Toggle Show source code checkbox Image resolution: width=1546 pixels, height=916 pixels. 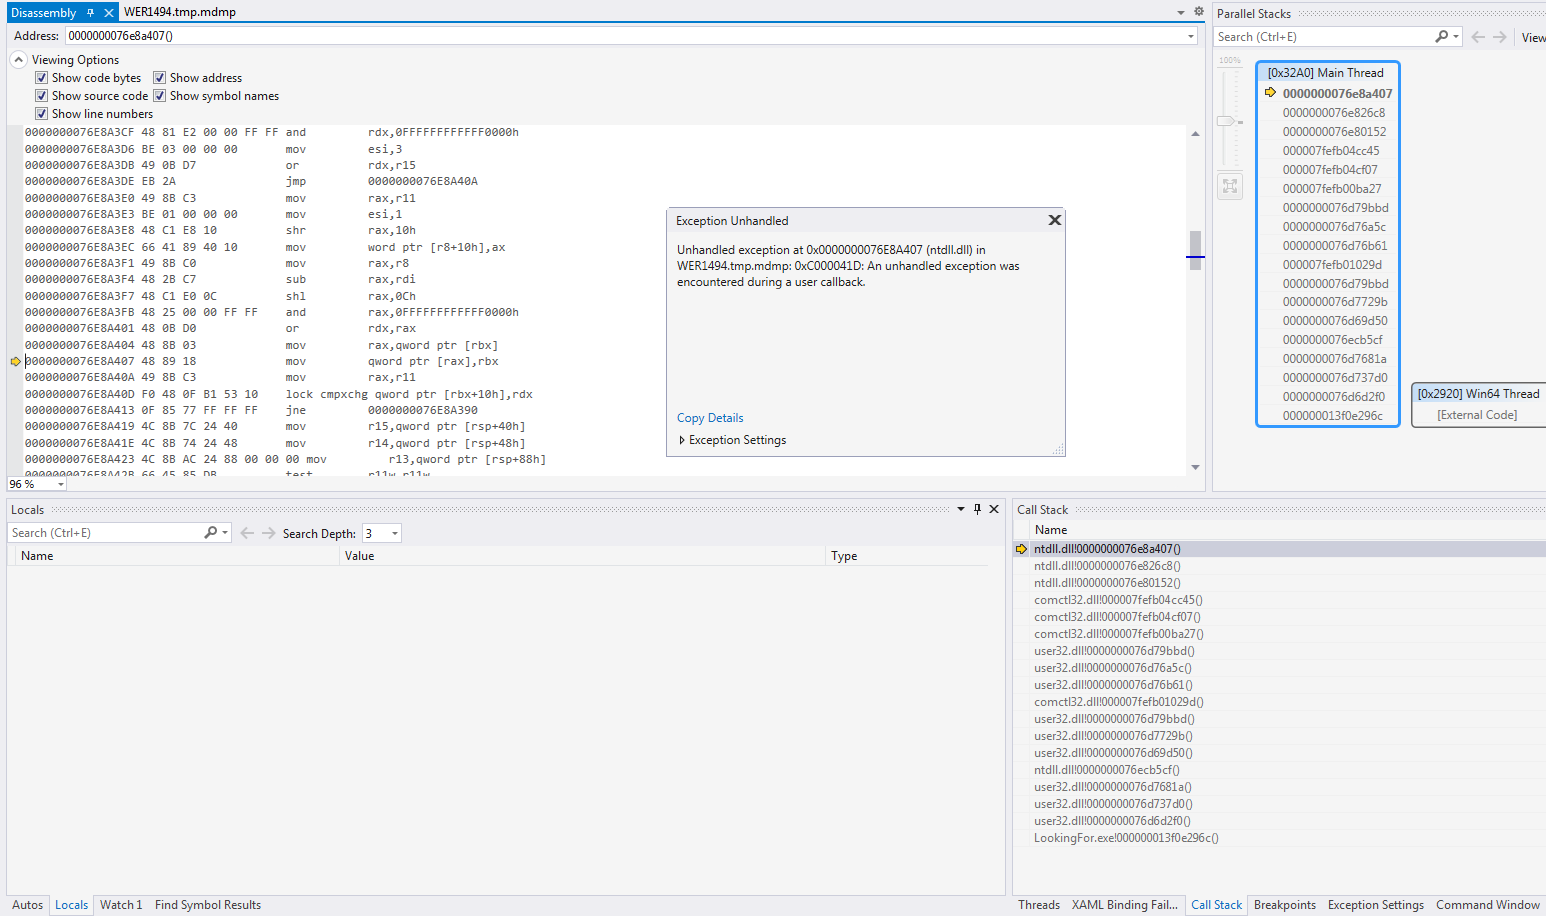[41, 96]
